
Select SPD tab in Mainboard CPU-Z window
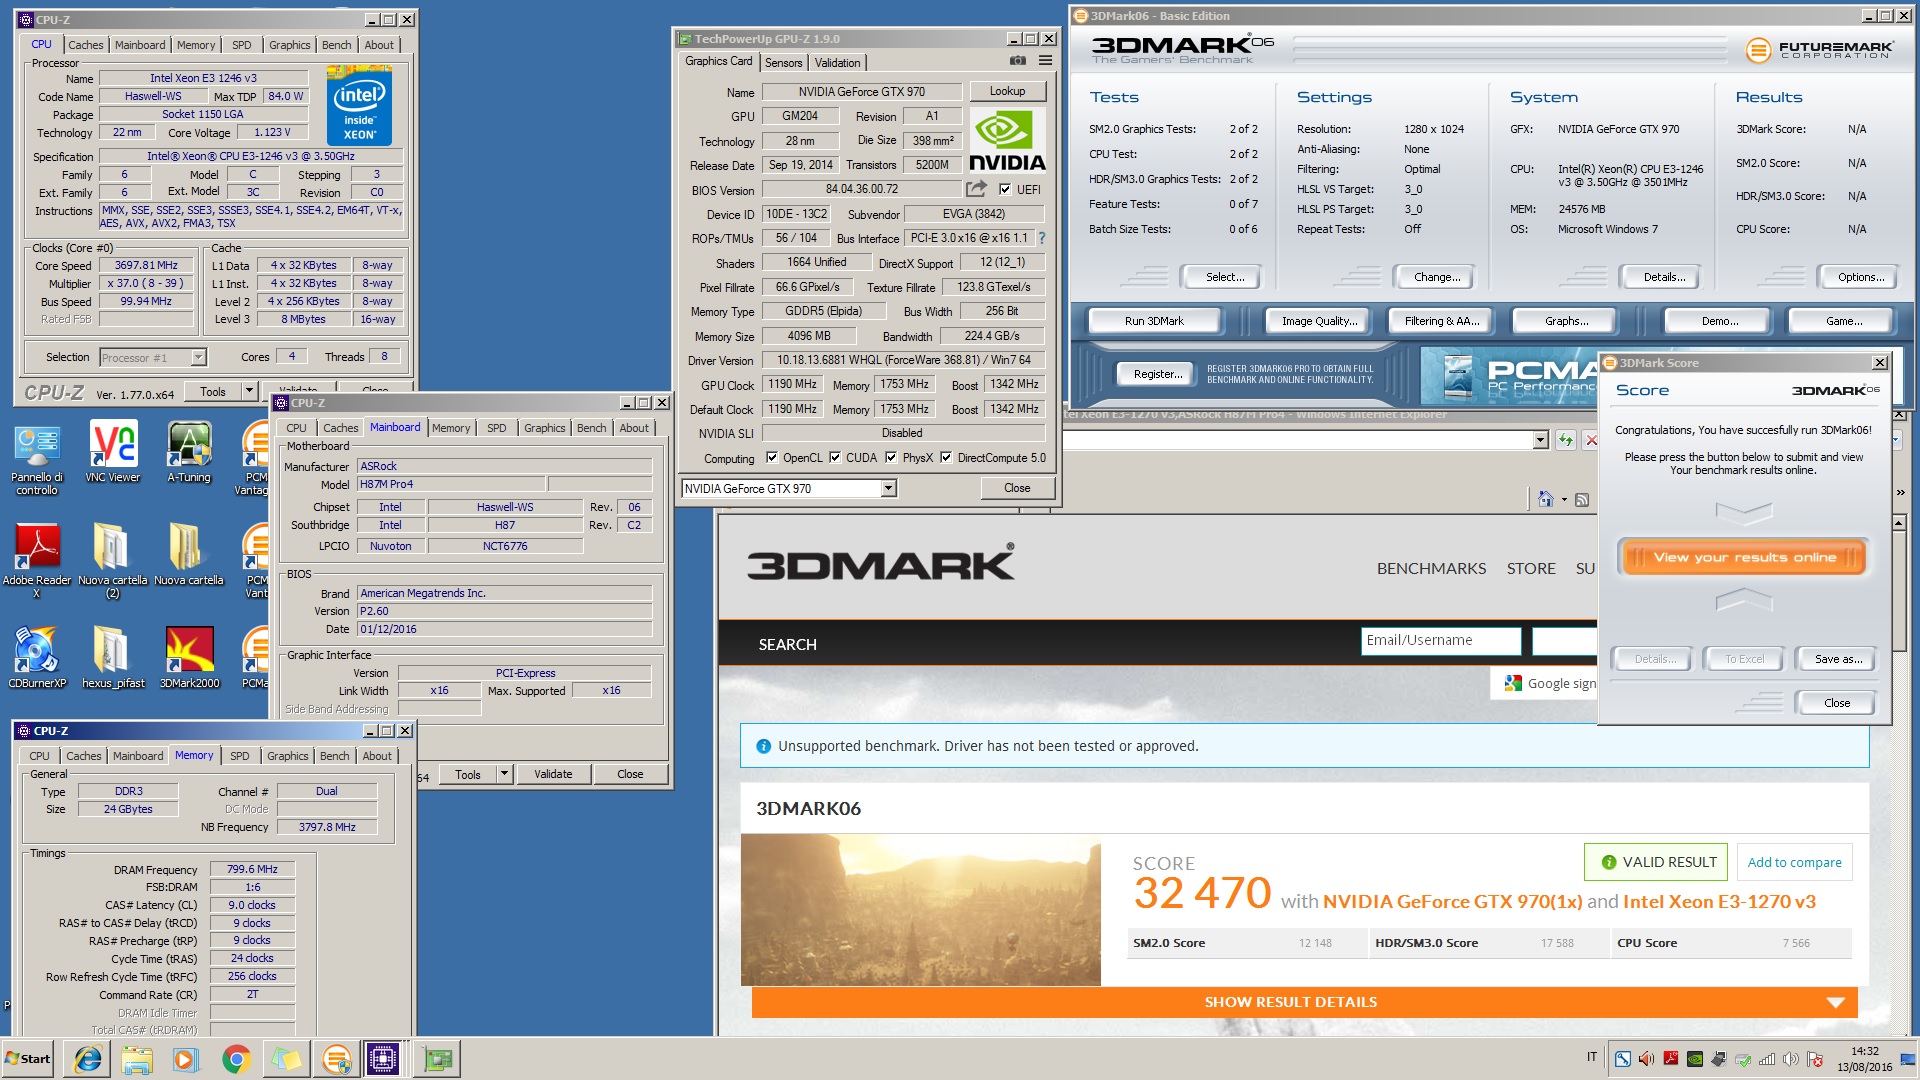coord(497,428)
